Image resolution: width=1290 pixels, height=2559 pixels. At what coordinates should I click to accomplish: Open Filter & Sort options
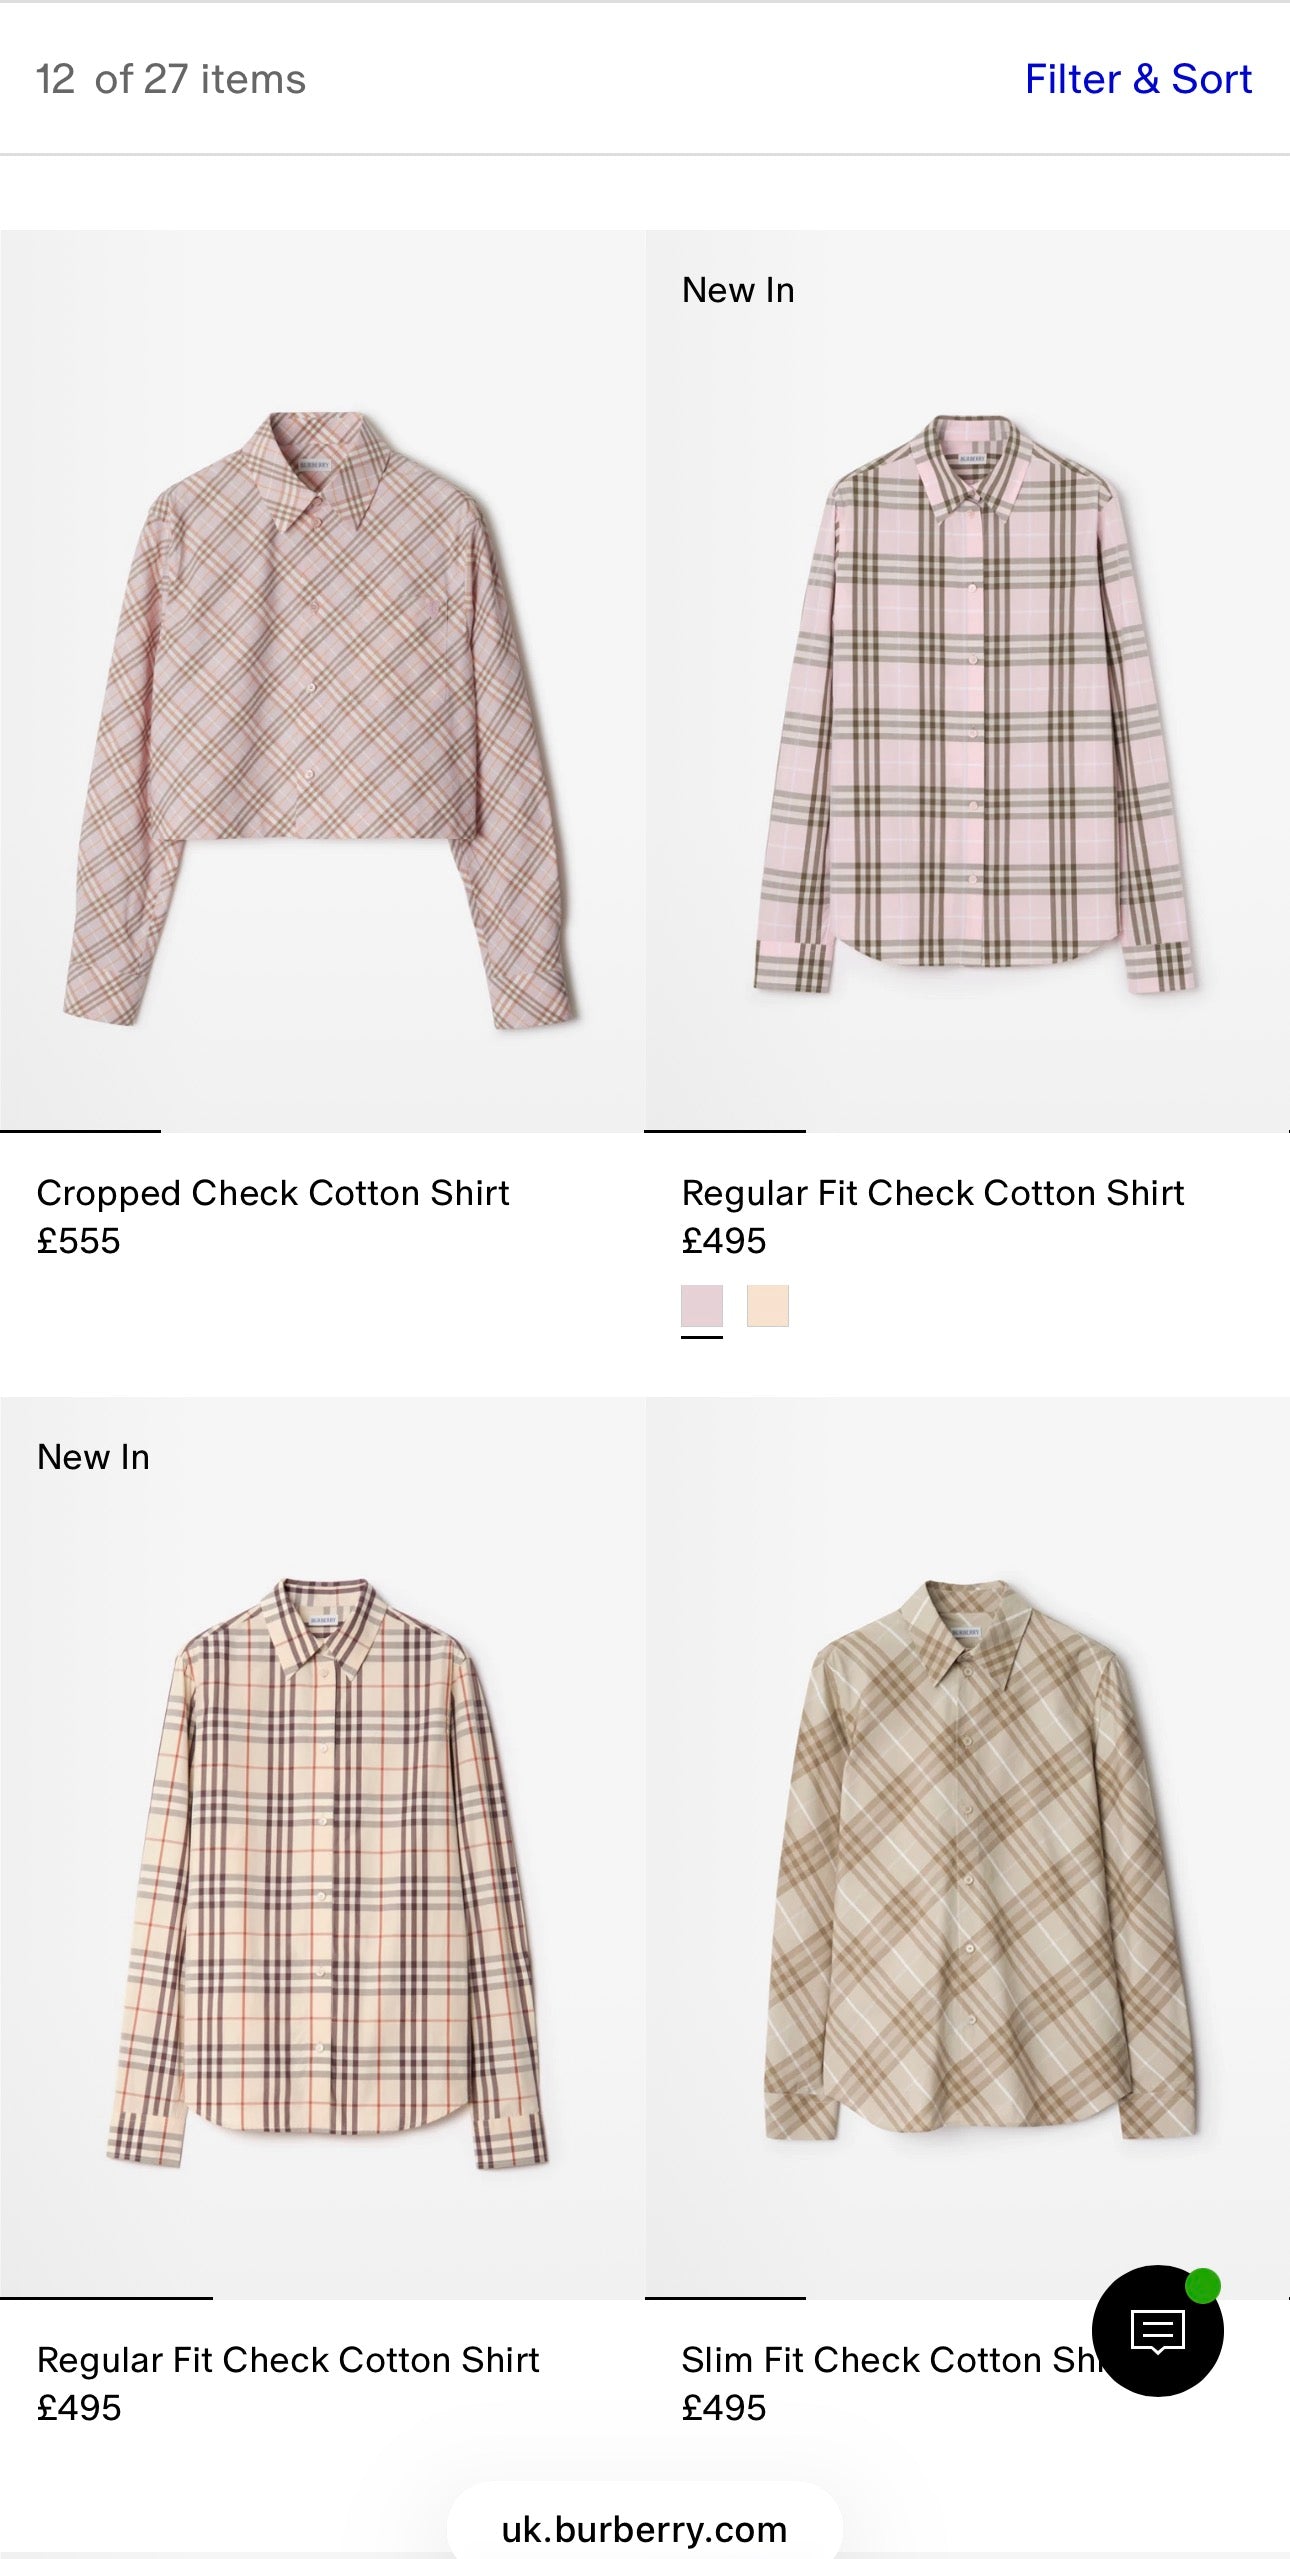point(1137,79)
